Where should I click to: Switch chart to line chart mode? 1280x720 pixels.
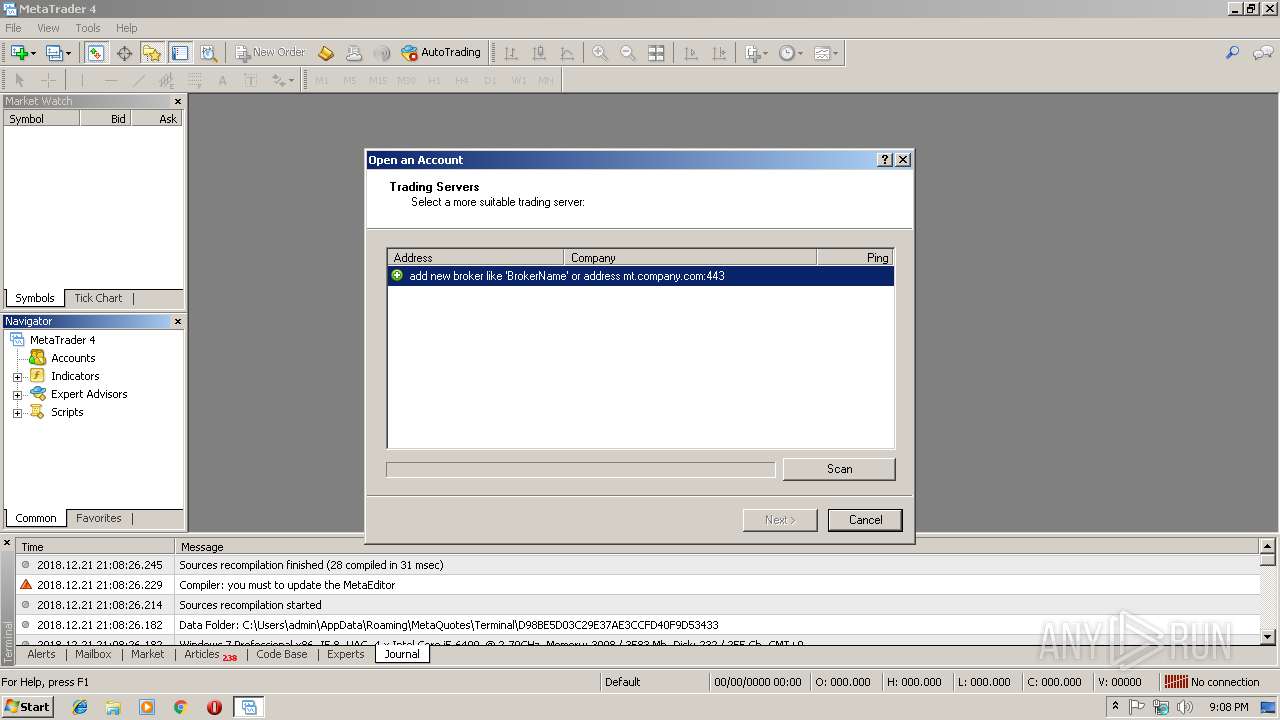[x=567, y=53]
